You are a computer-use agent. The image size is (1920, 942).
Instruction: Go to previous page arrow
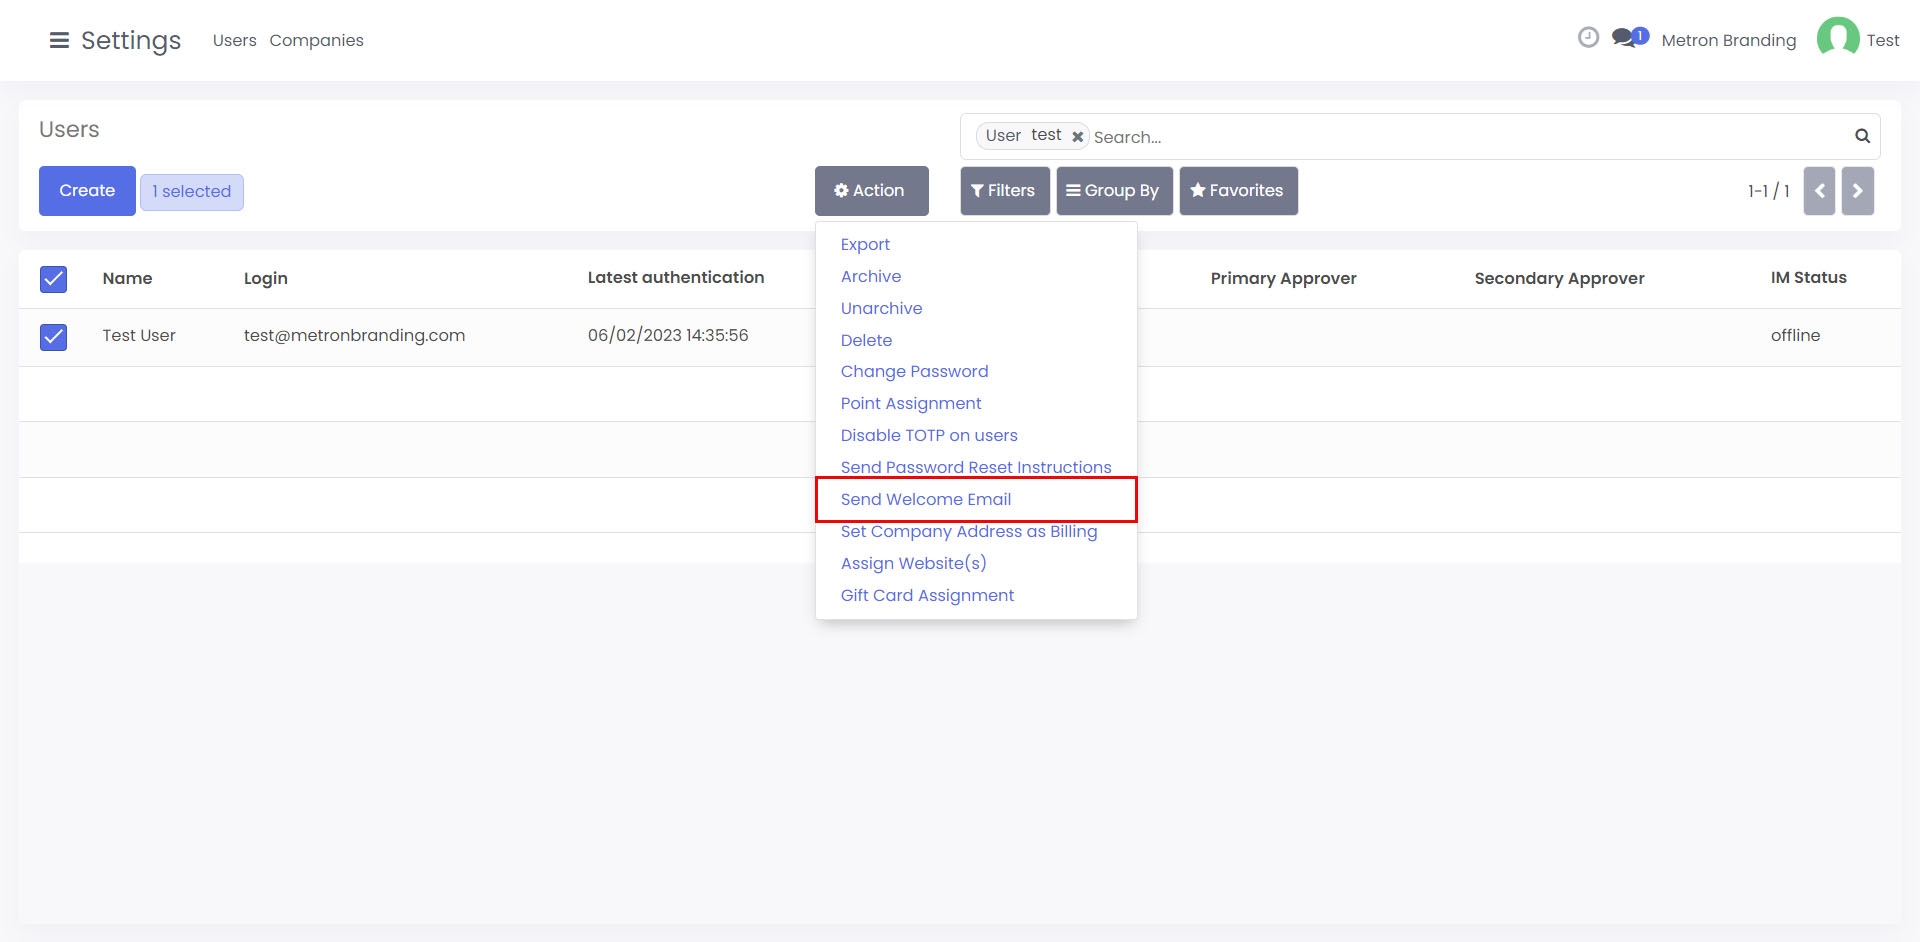(x=1819, y=191)
